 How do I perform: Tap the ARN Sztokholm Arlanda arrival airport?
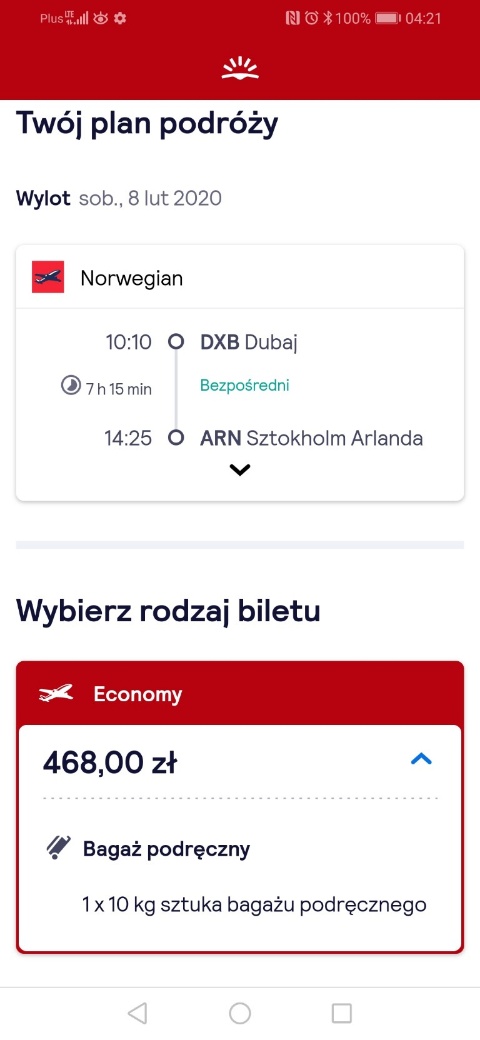coord(312,438)
